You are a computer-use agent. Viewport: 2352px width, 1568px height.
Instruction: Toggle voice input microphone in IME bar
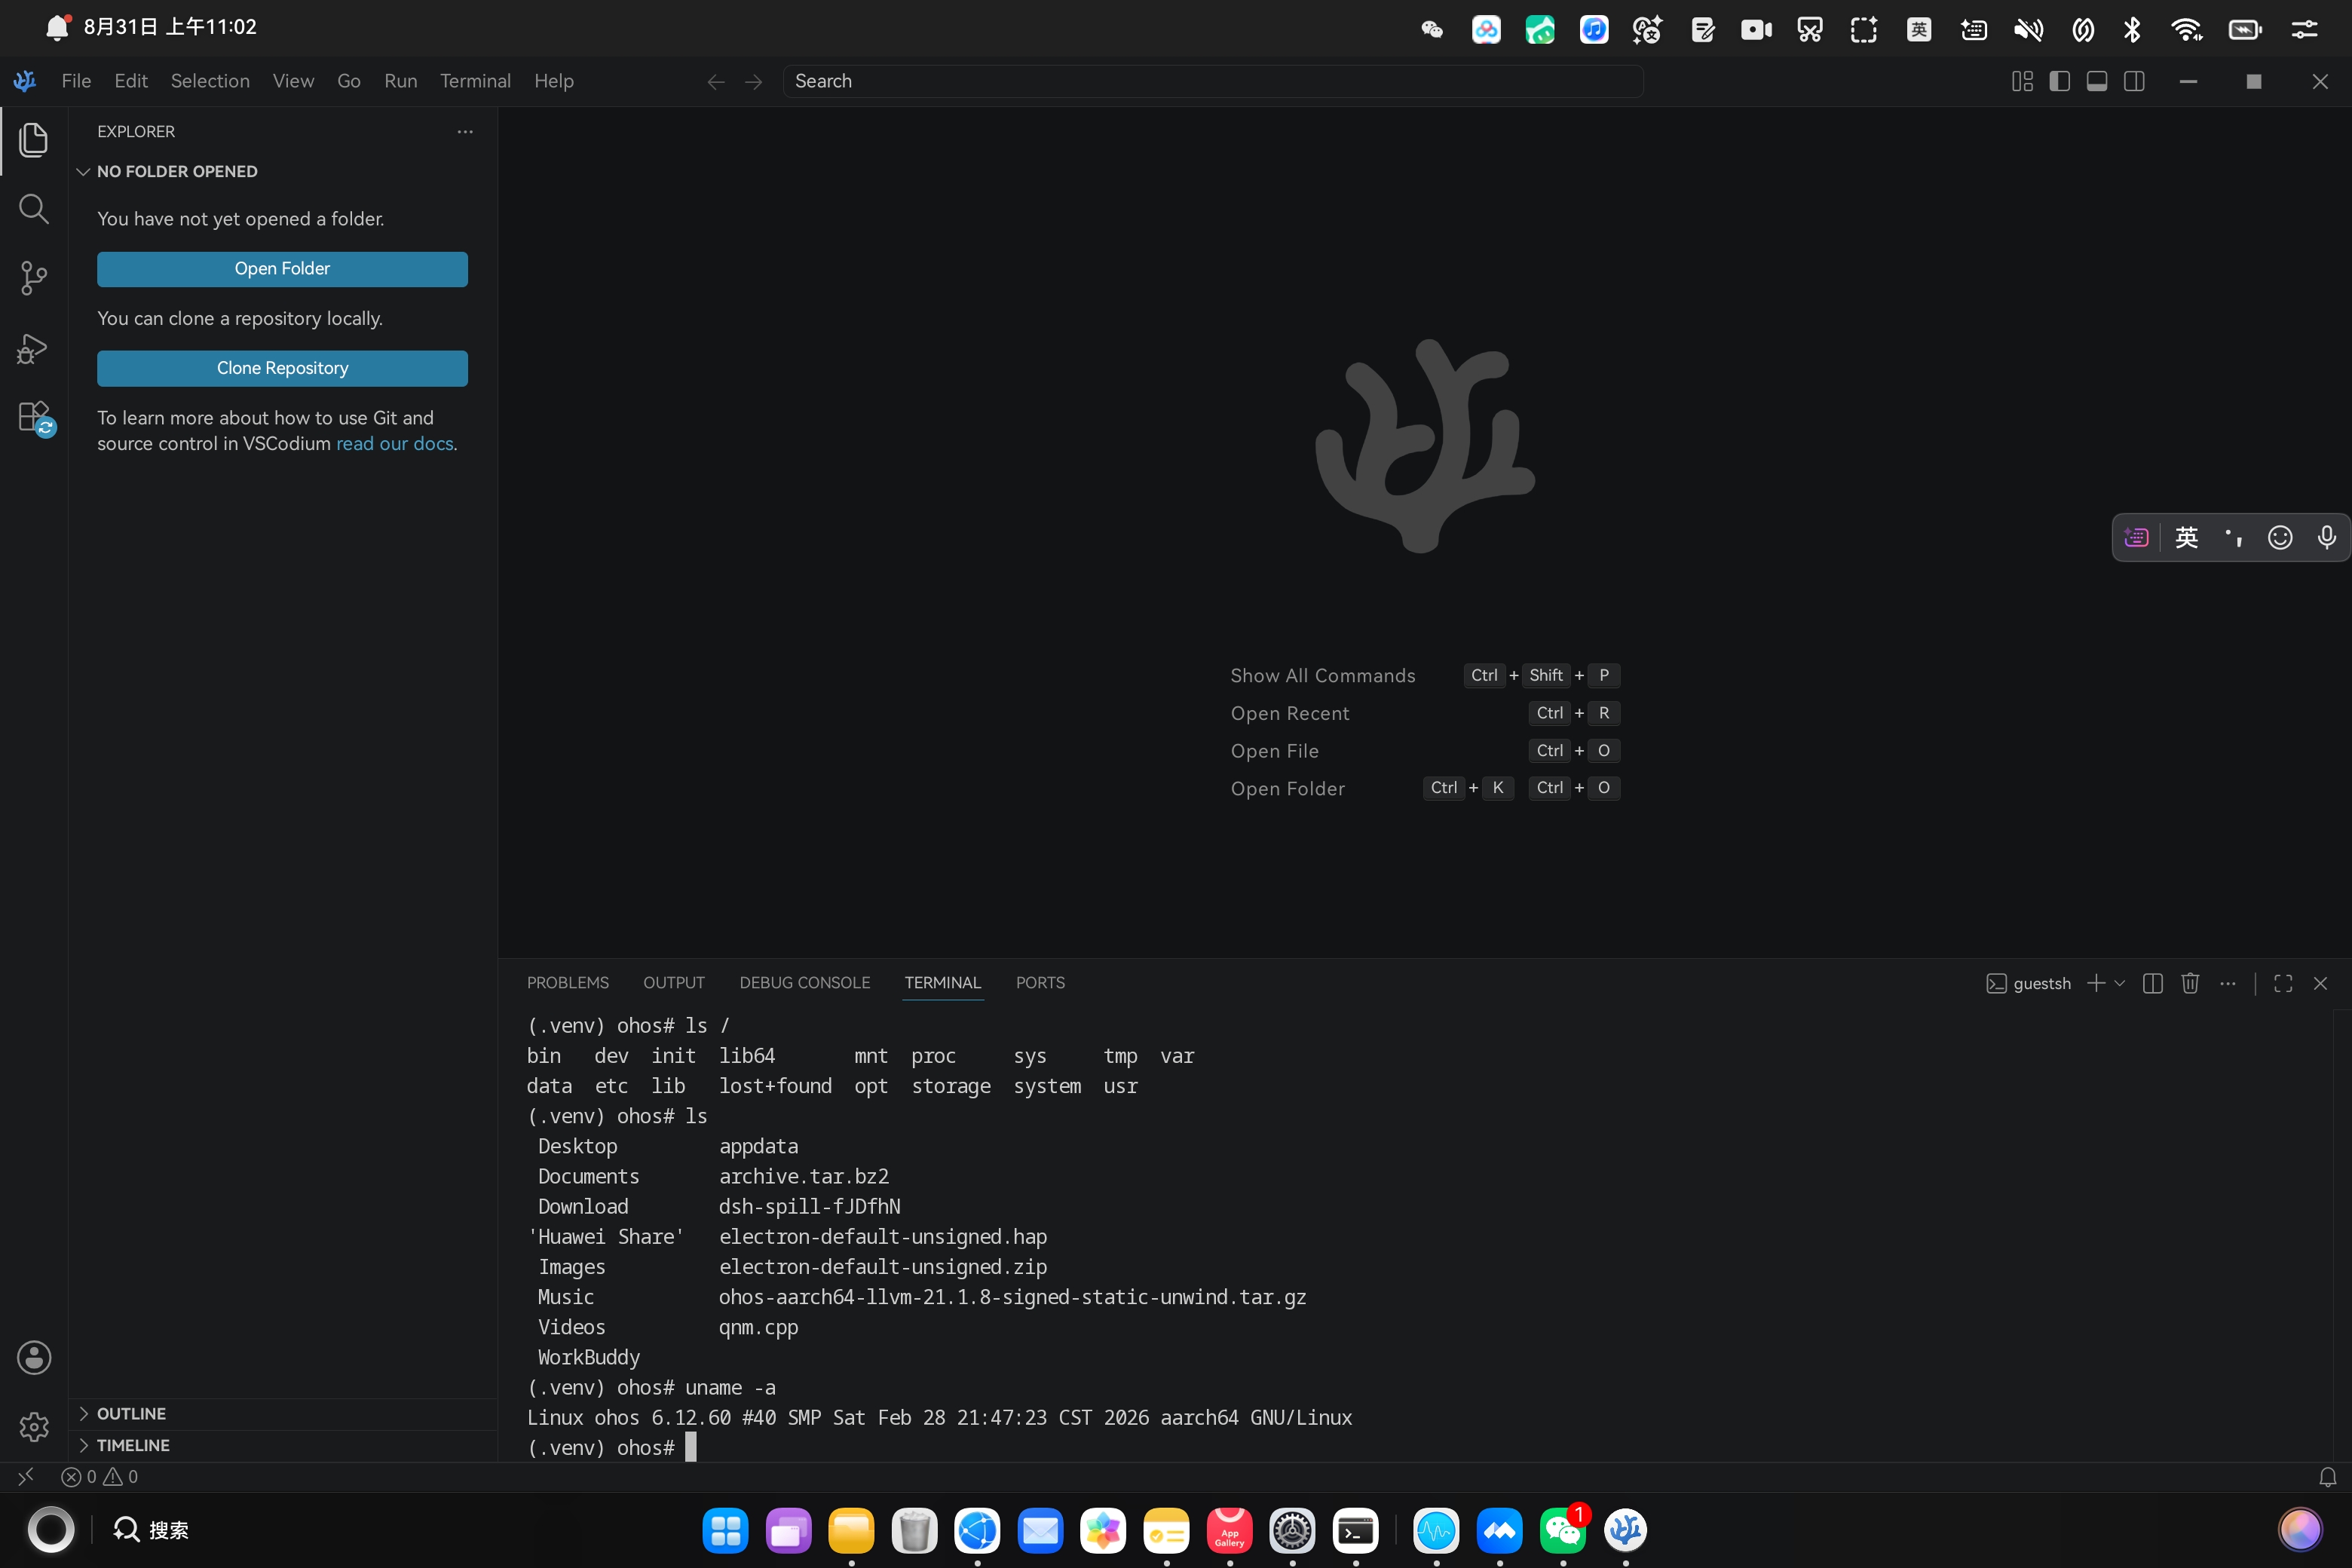[x=2326, y=538]
